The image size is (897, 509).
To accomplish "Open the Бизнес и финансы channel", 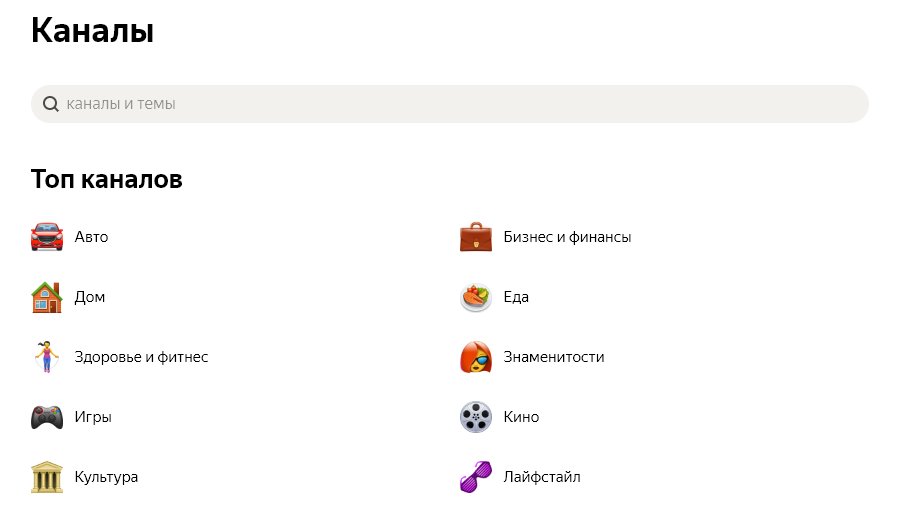I will 567,237.
